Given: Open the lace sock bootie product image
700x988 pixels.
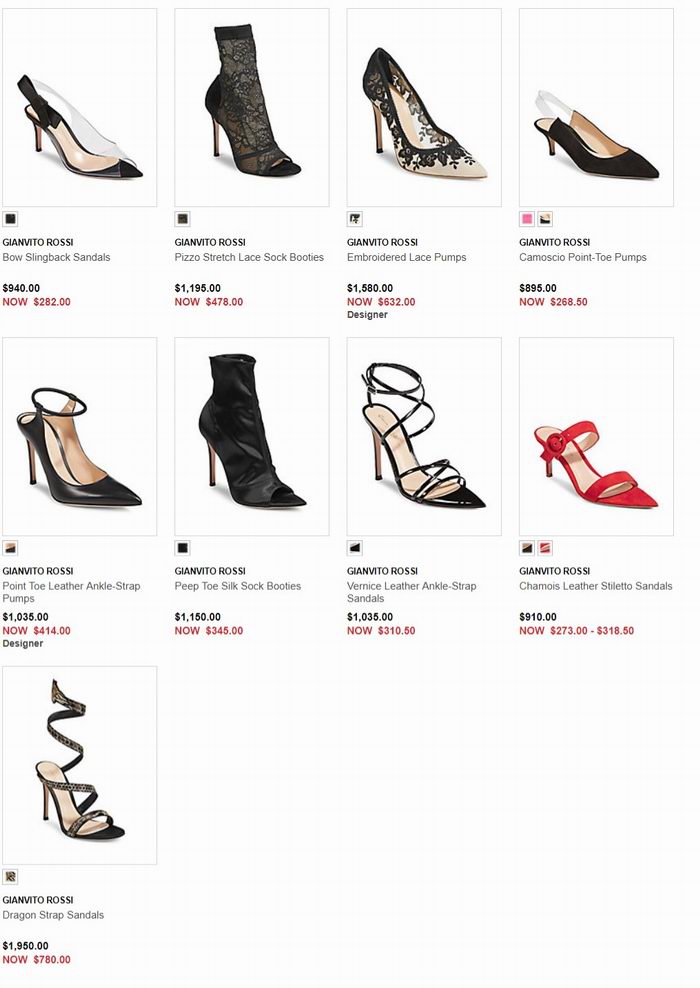Looking at the screenshot, I should (252, 108).
